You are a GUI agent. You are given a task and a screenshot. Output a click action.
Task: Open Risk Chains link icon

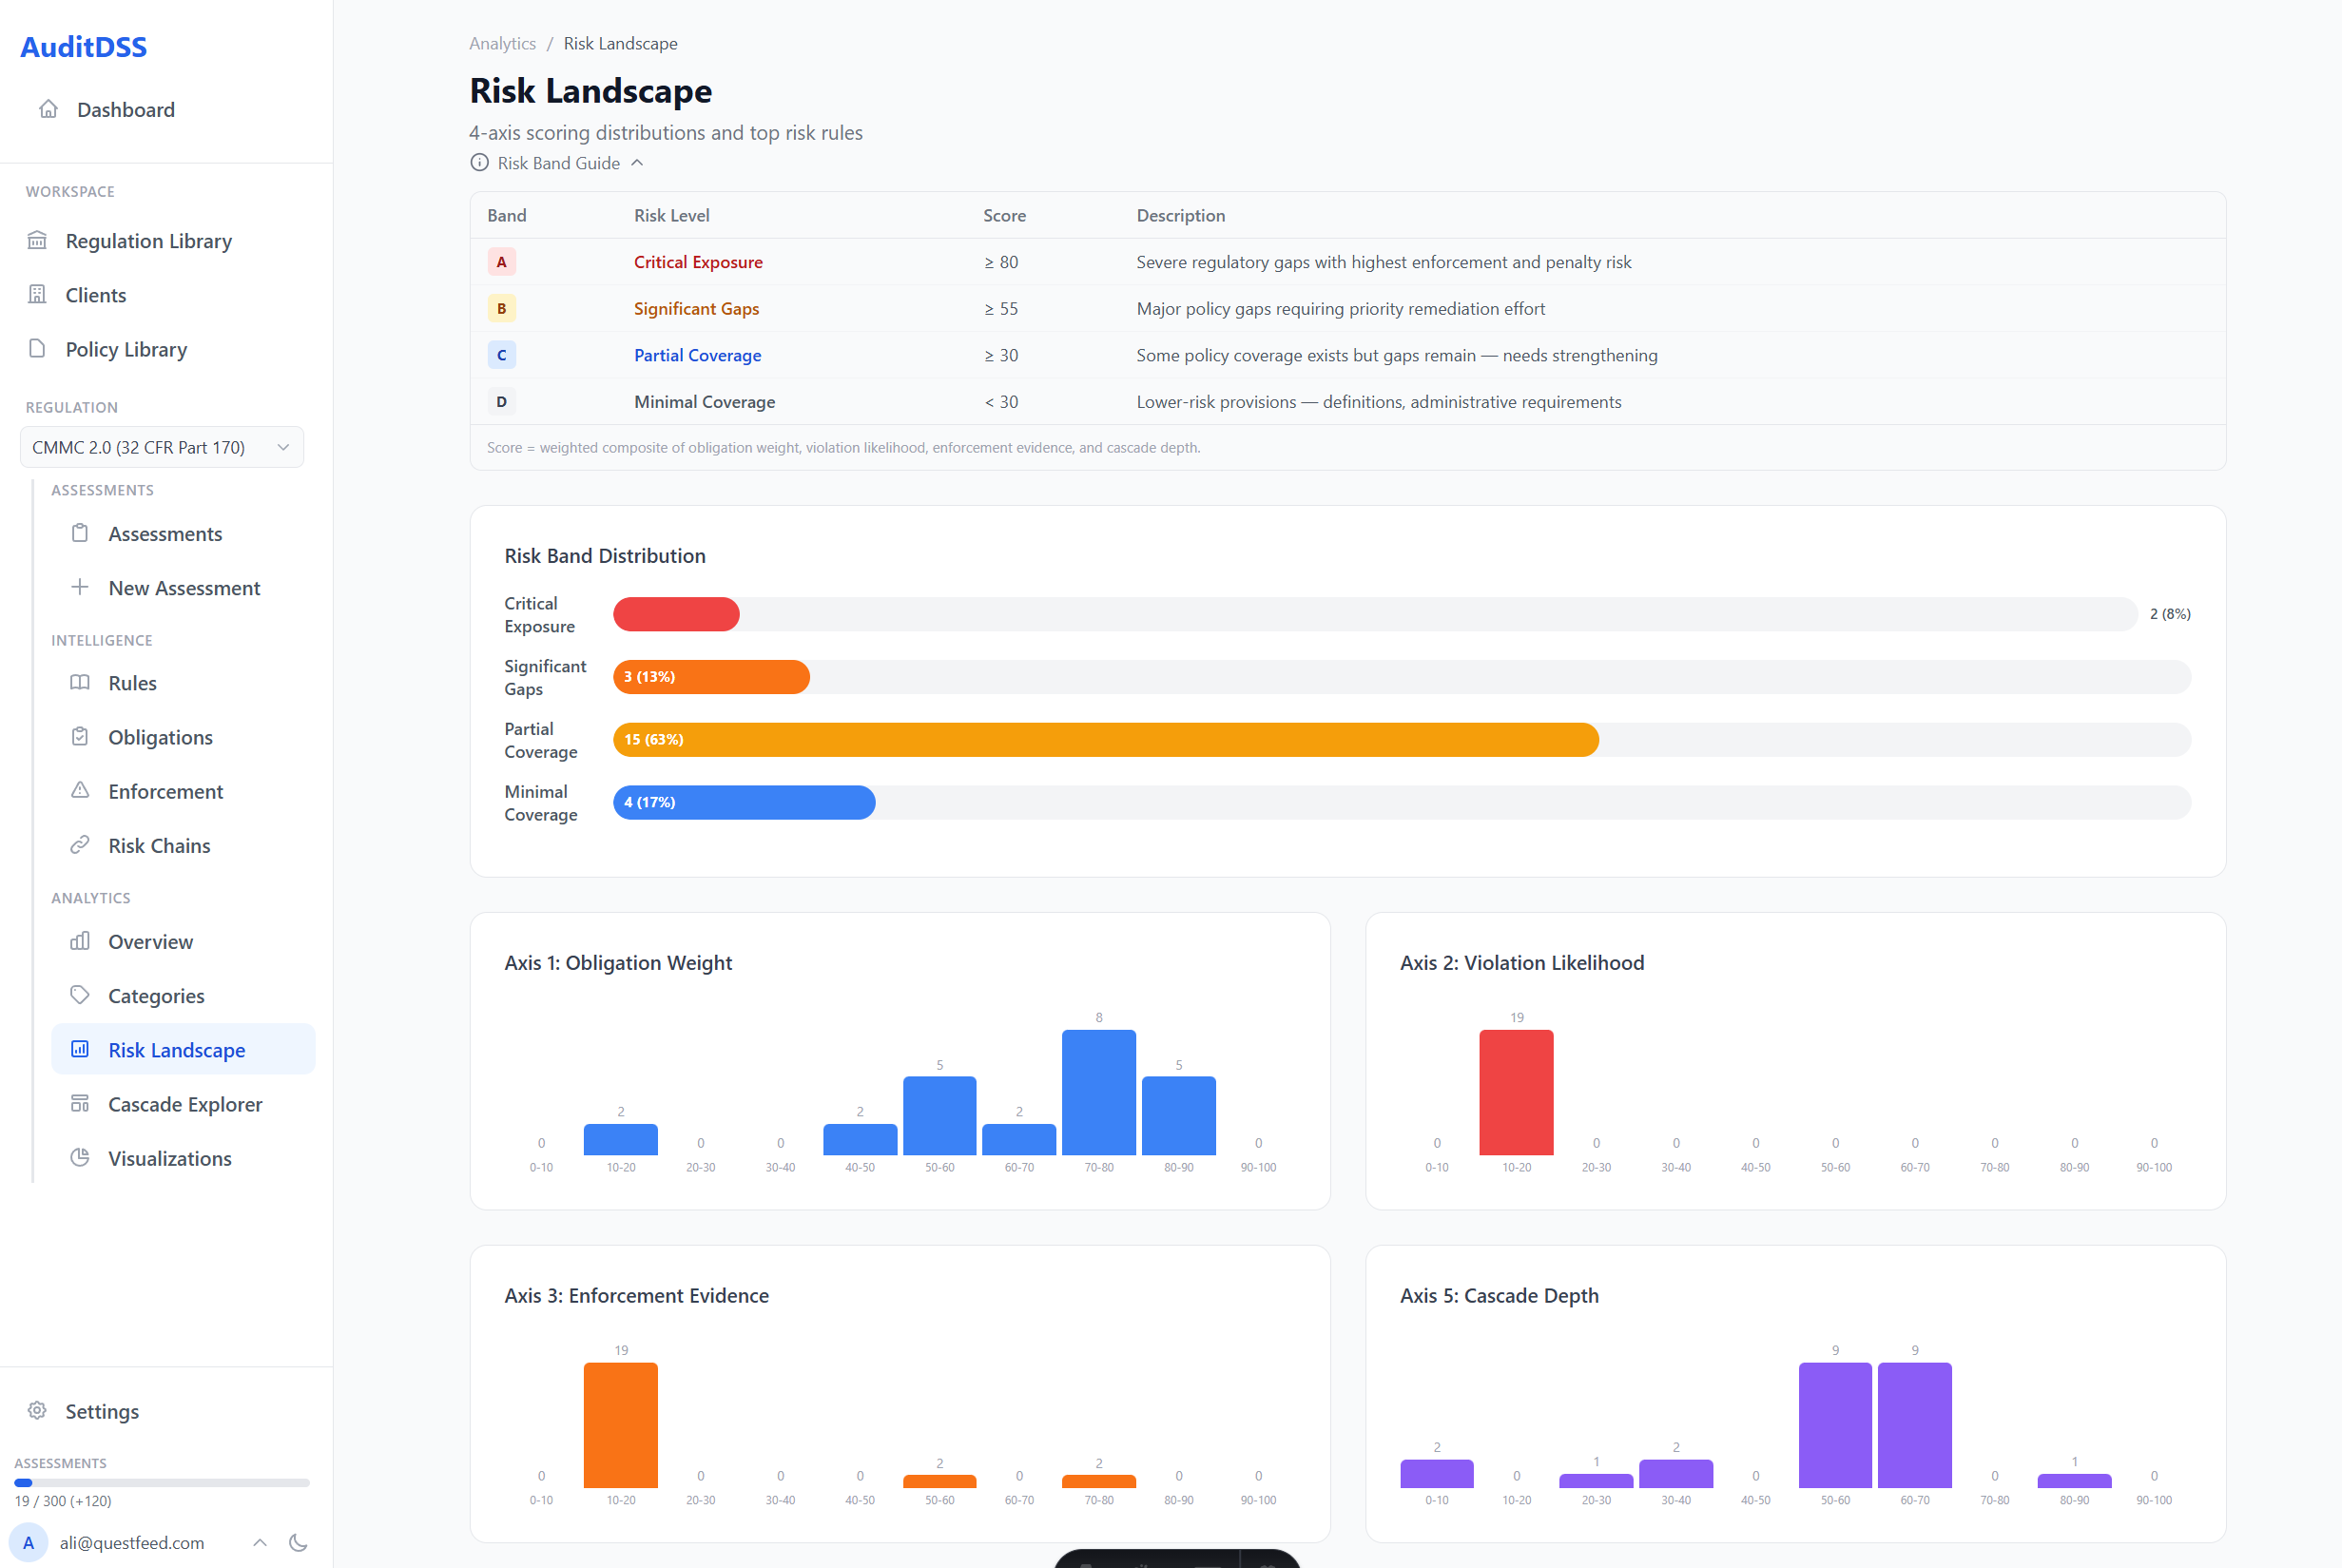point(80,845)
